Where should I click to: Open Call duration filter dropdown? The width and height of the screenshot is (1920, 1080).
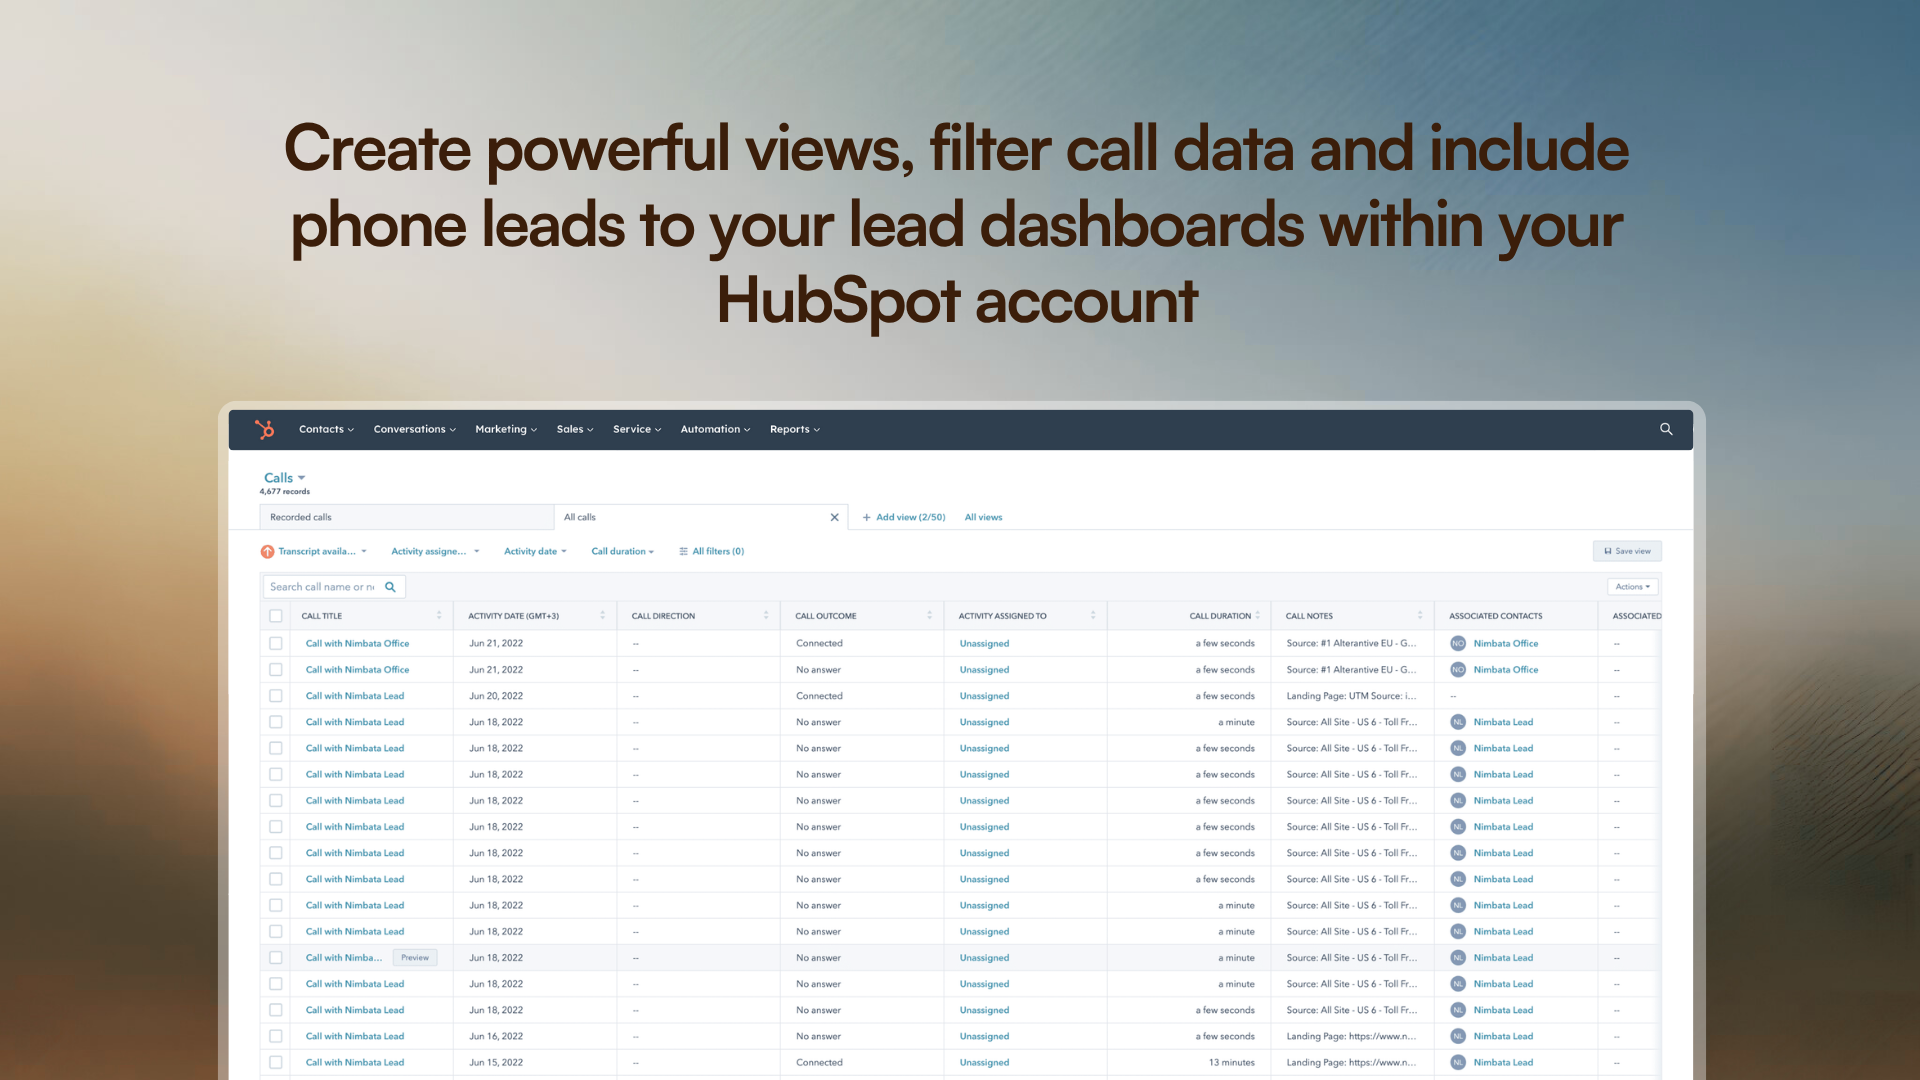tap(622, 551)
